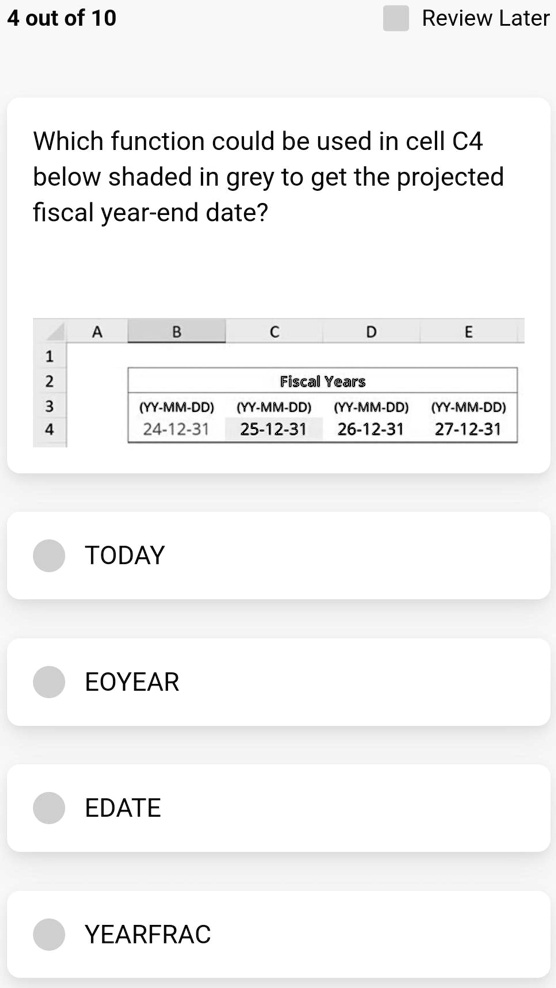Click cell E4 showing 27-12-31
Image resolution: width=556 pixels, height=988 pixels.
click(x=468, y=429)
